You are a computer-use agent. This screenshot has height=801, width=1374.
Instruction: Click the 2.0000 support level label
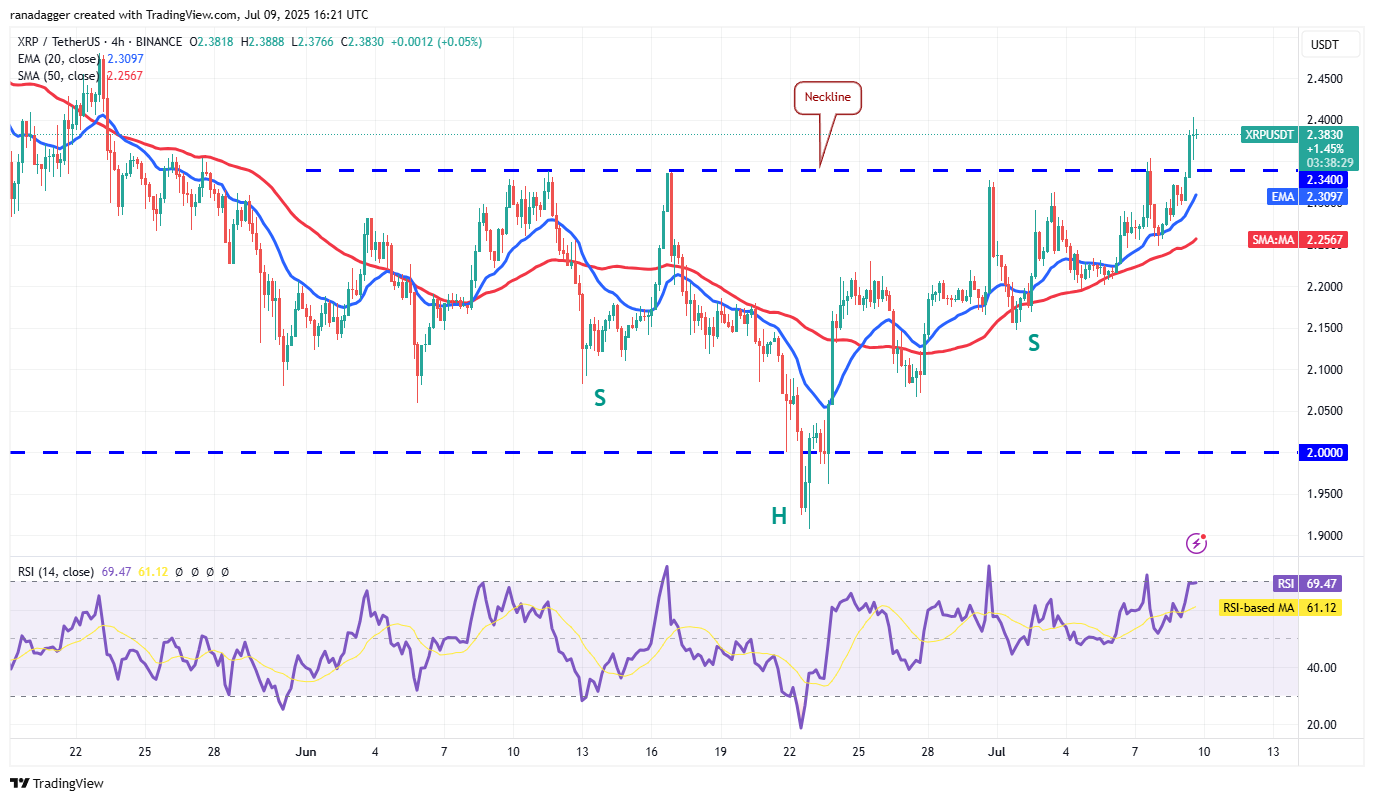coord(1326,453)
